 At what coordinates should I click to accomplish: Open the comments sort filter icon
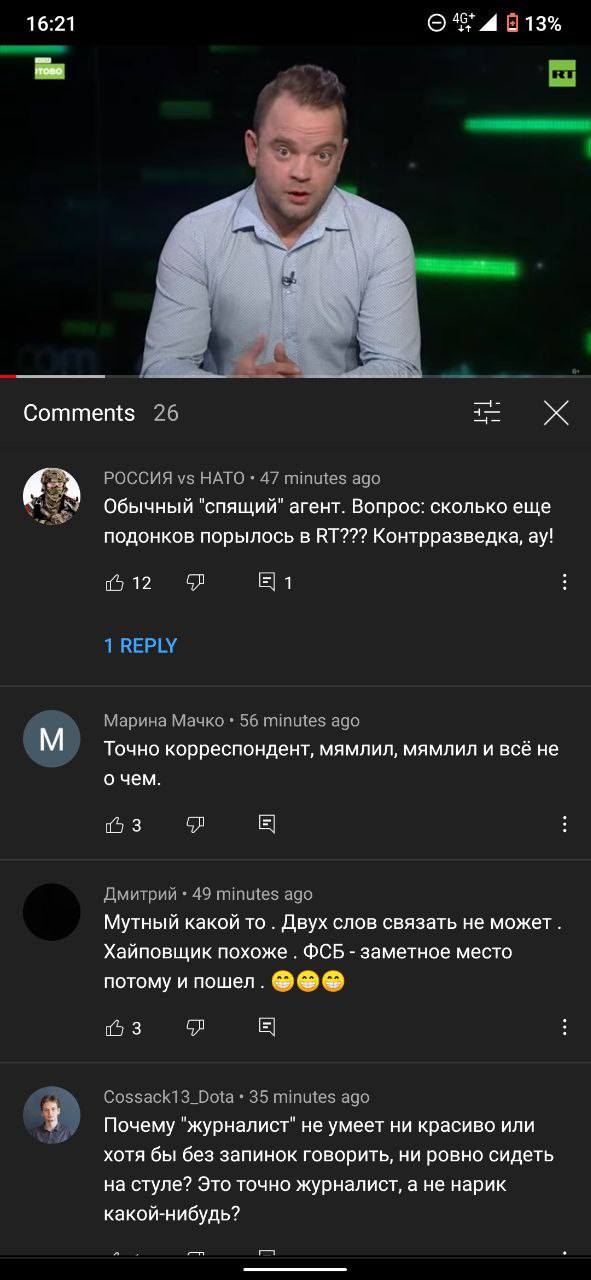coord(487,412)
